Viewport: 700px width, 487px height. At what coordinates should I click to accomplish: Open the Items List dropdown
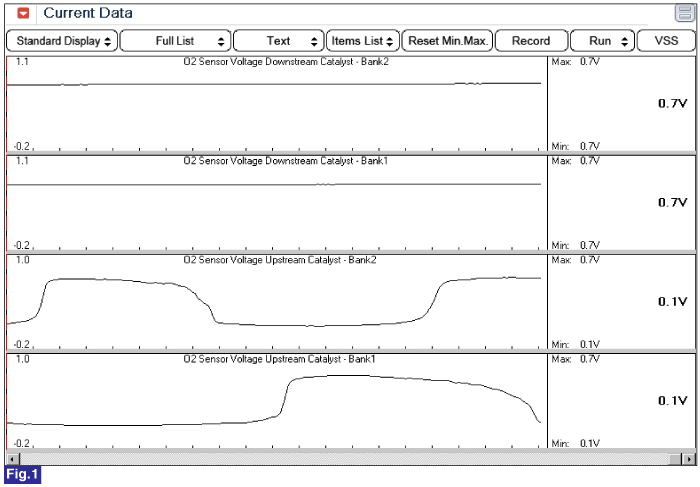click(363, 41)
